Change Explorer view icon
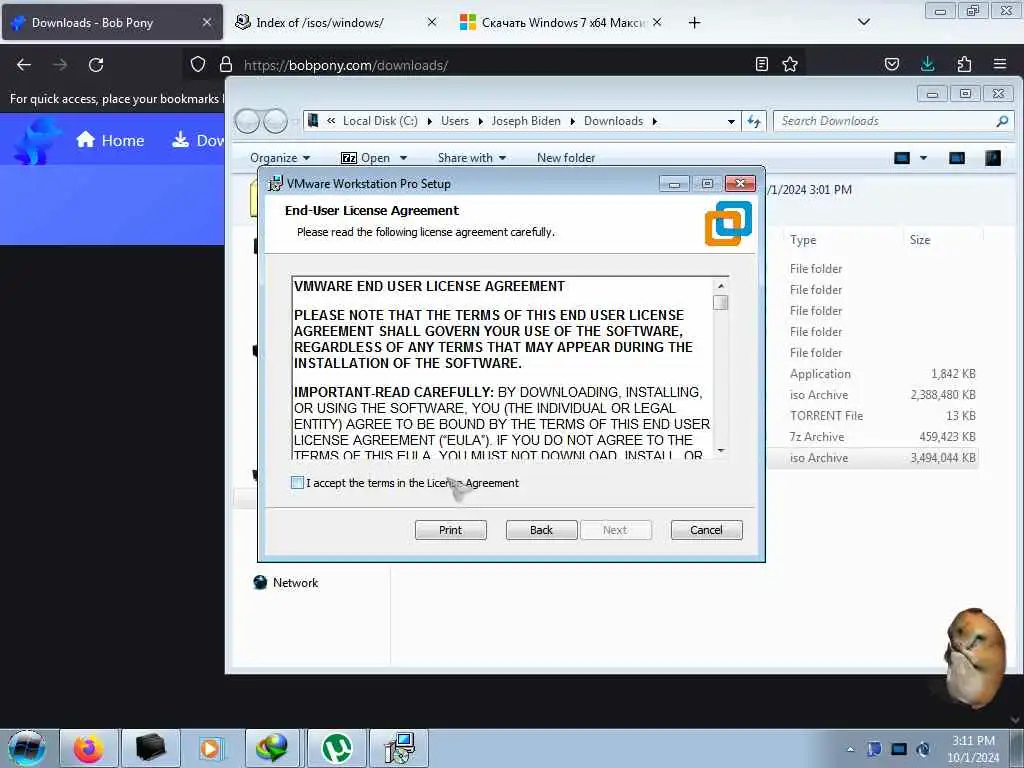 coord(902,158)
